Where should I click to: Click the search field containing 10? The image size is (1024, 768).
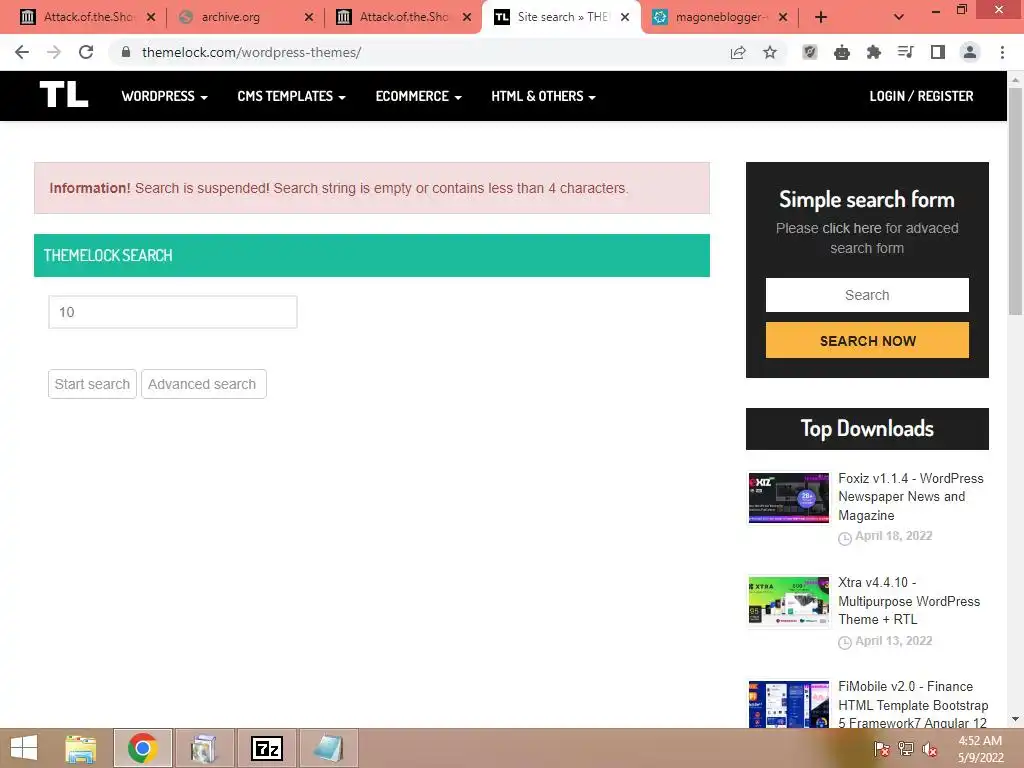pyautogui.click(x=172, y=312)
